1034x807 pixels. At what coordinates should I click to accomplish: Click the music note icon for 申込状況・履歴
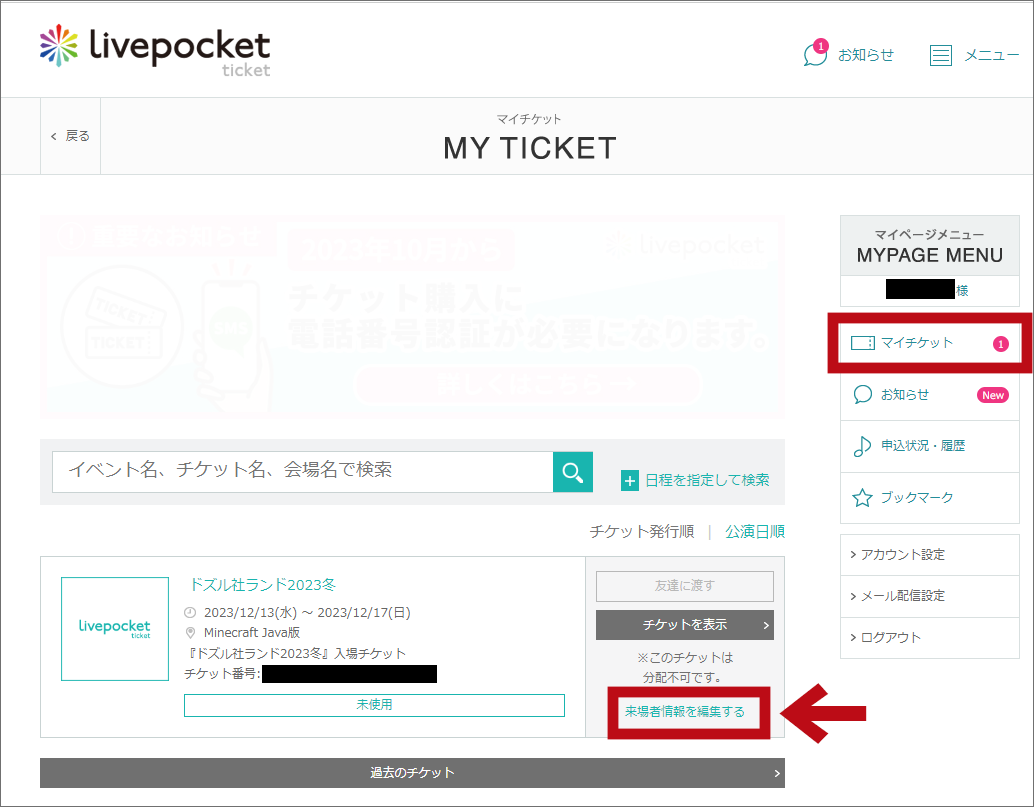862,446
